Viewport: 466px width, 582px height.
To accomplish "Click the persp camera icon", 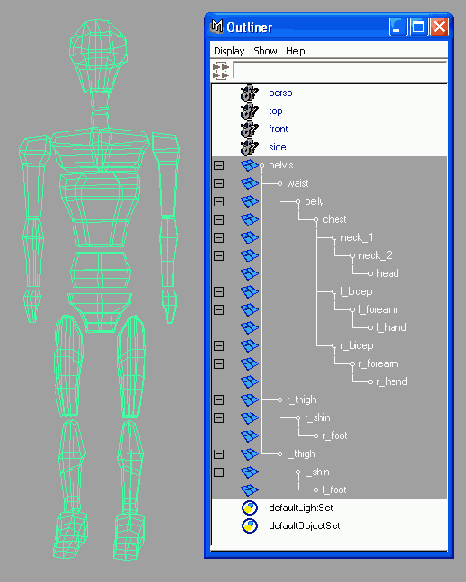I will click(249, 93).
